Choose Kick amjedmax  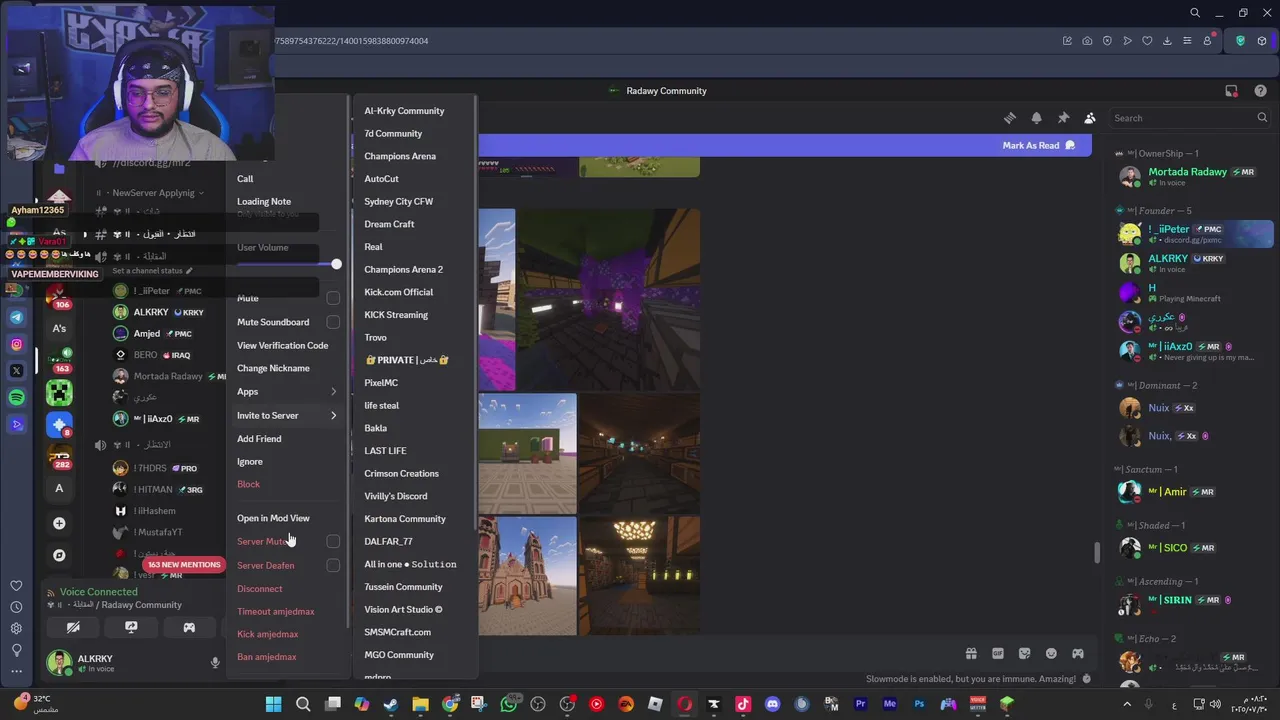pyautogui.click(x=268, y=634)
